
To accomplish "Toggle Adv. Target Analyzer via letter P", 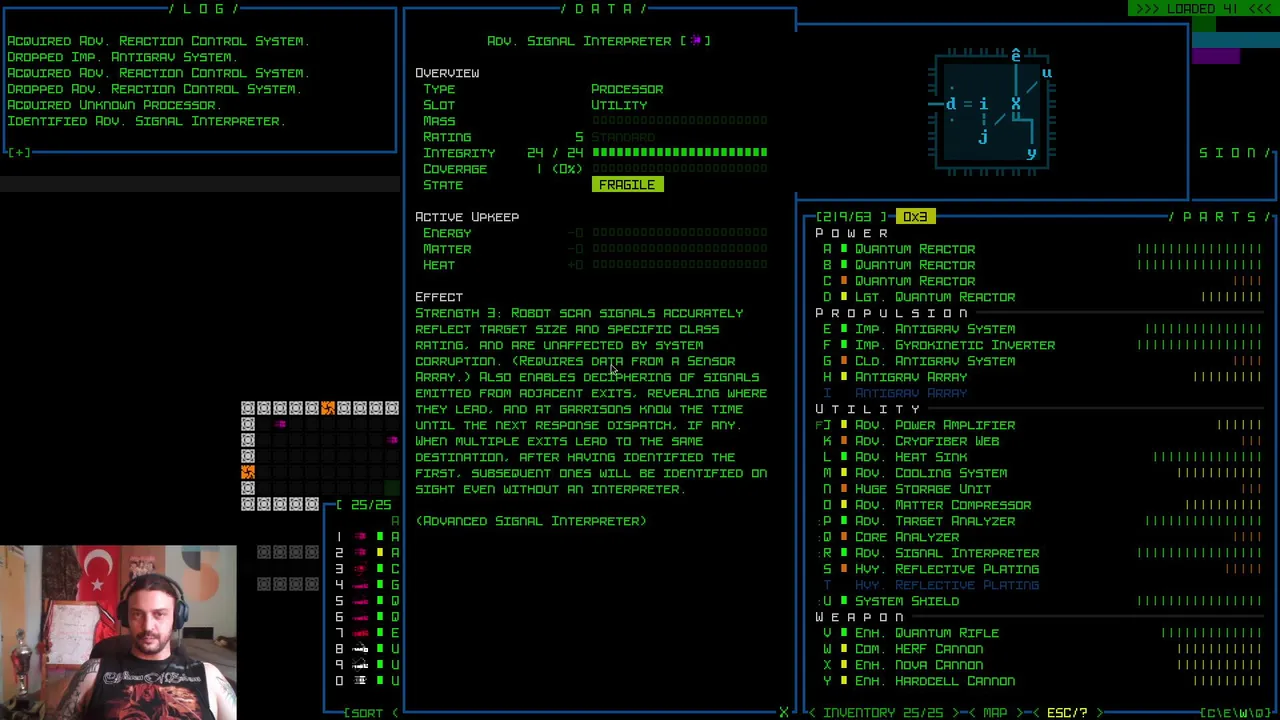I will coord(827,521).
